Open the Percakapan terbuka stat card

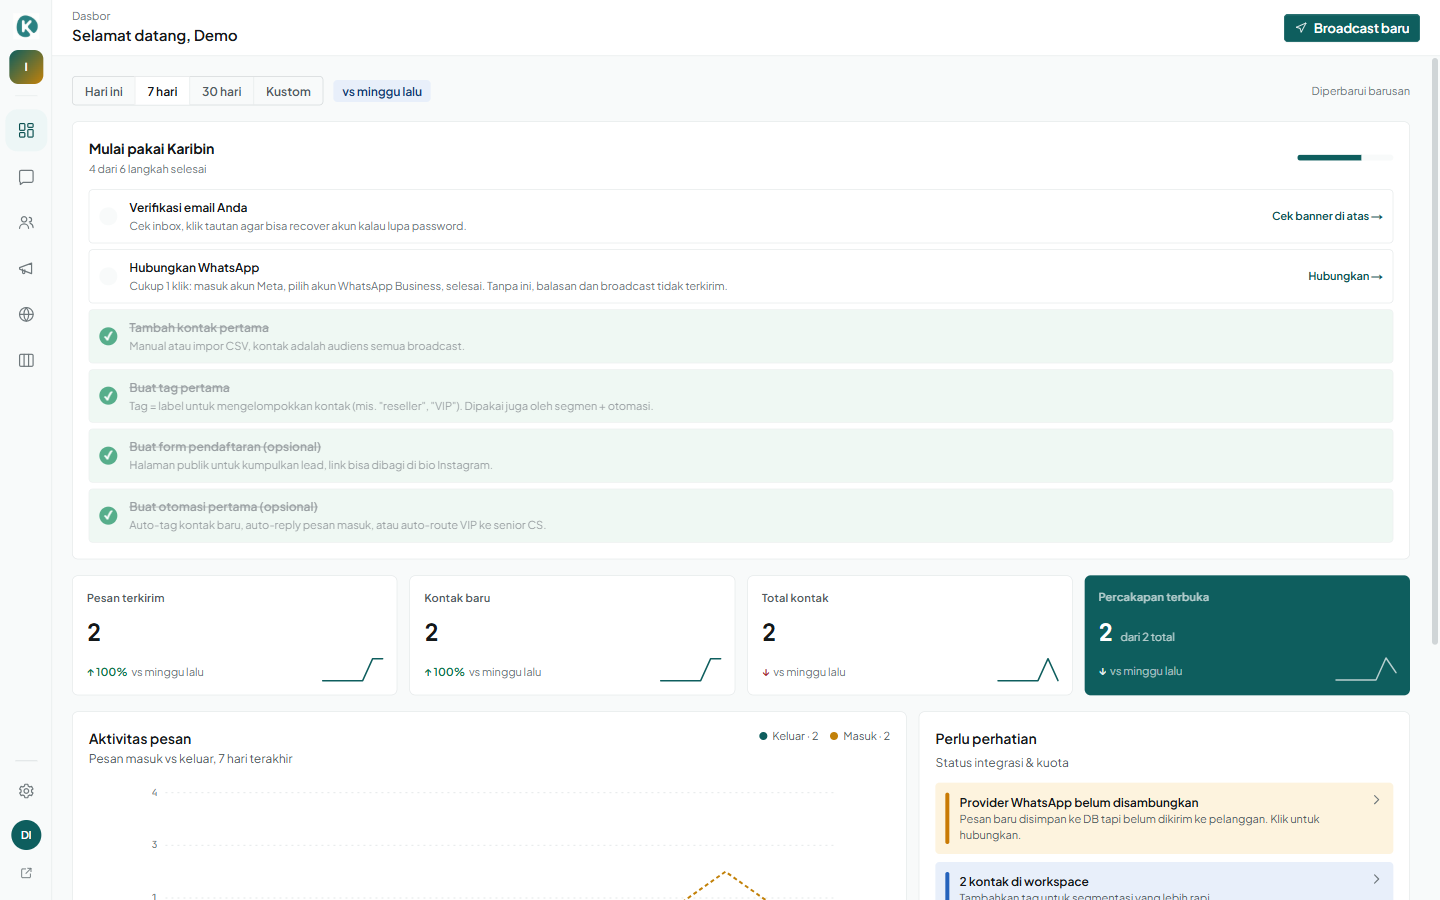1247,635
